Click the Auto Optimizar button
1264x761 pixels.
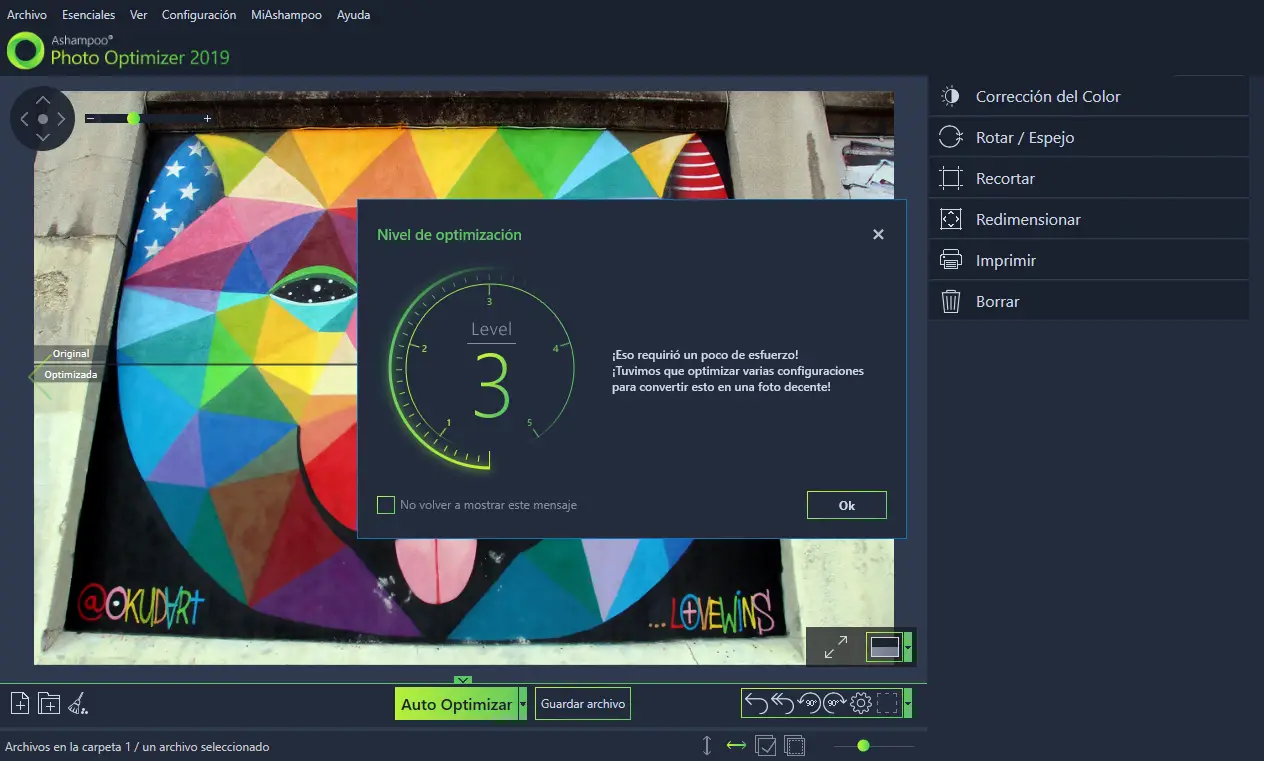point(456,704)
